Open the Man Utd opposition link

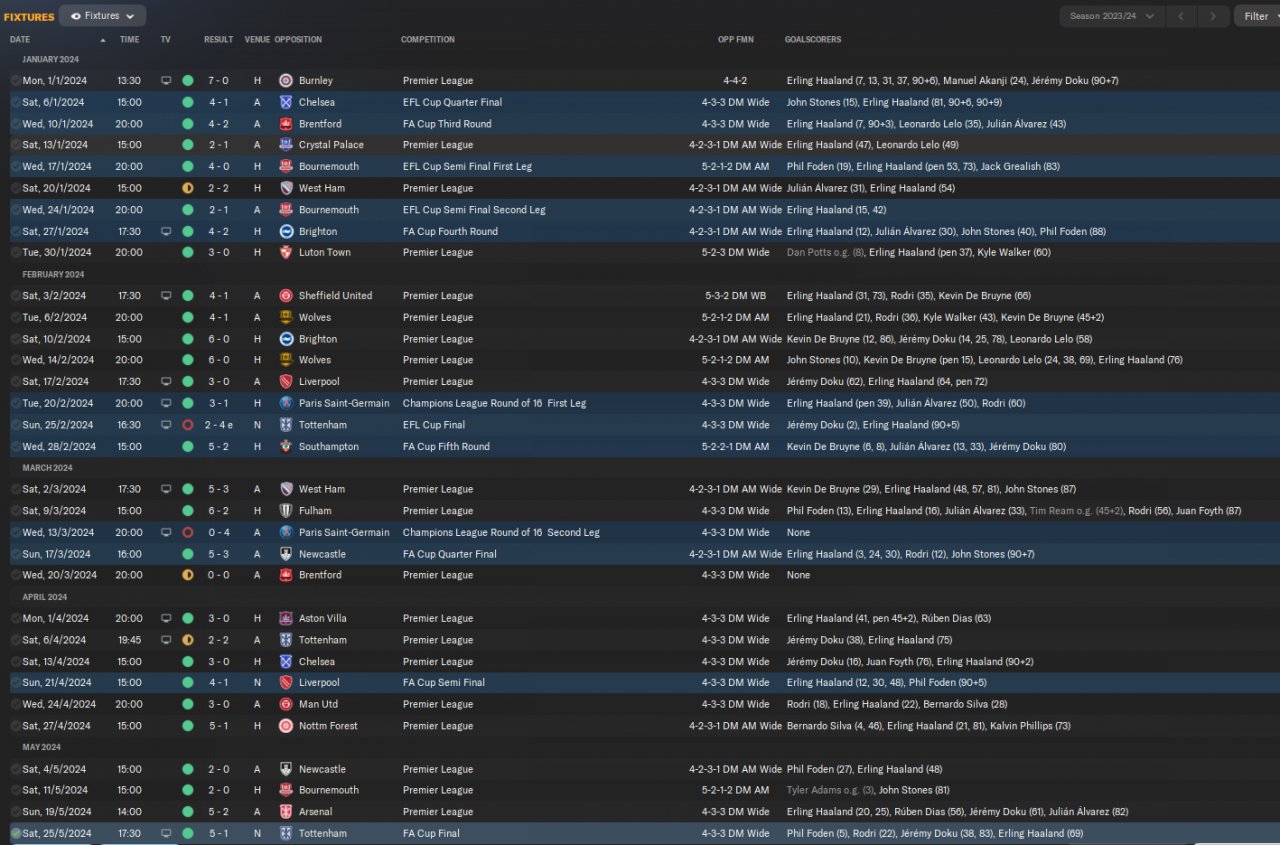point(318,705)
